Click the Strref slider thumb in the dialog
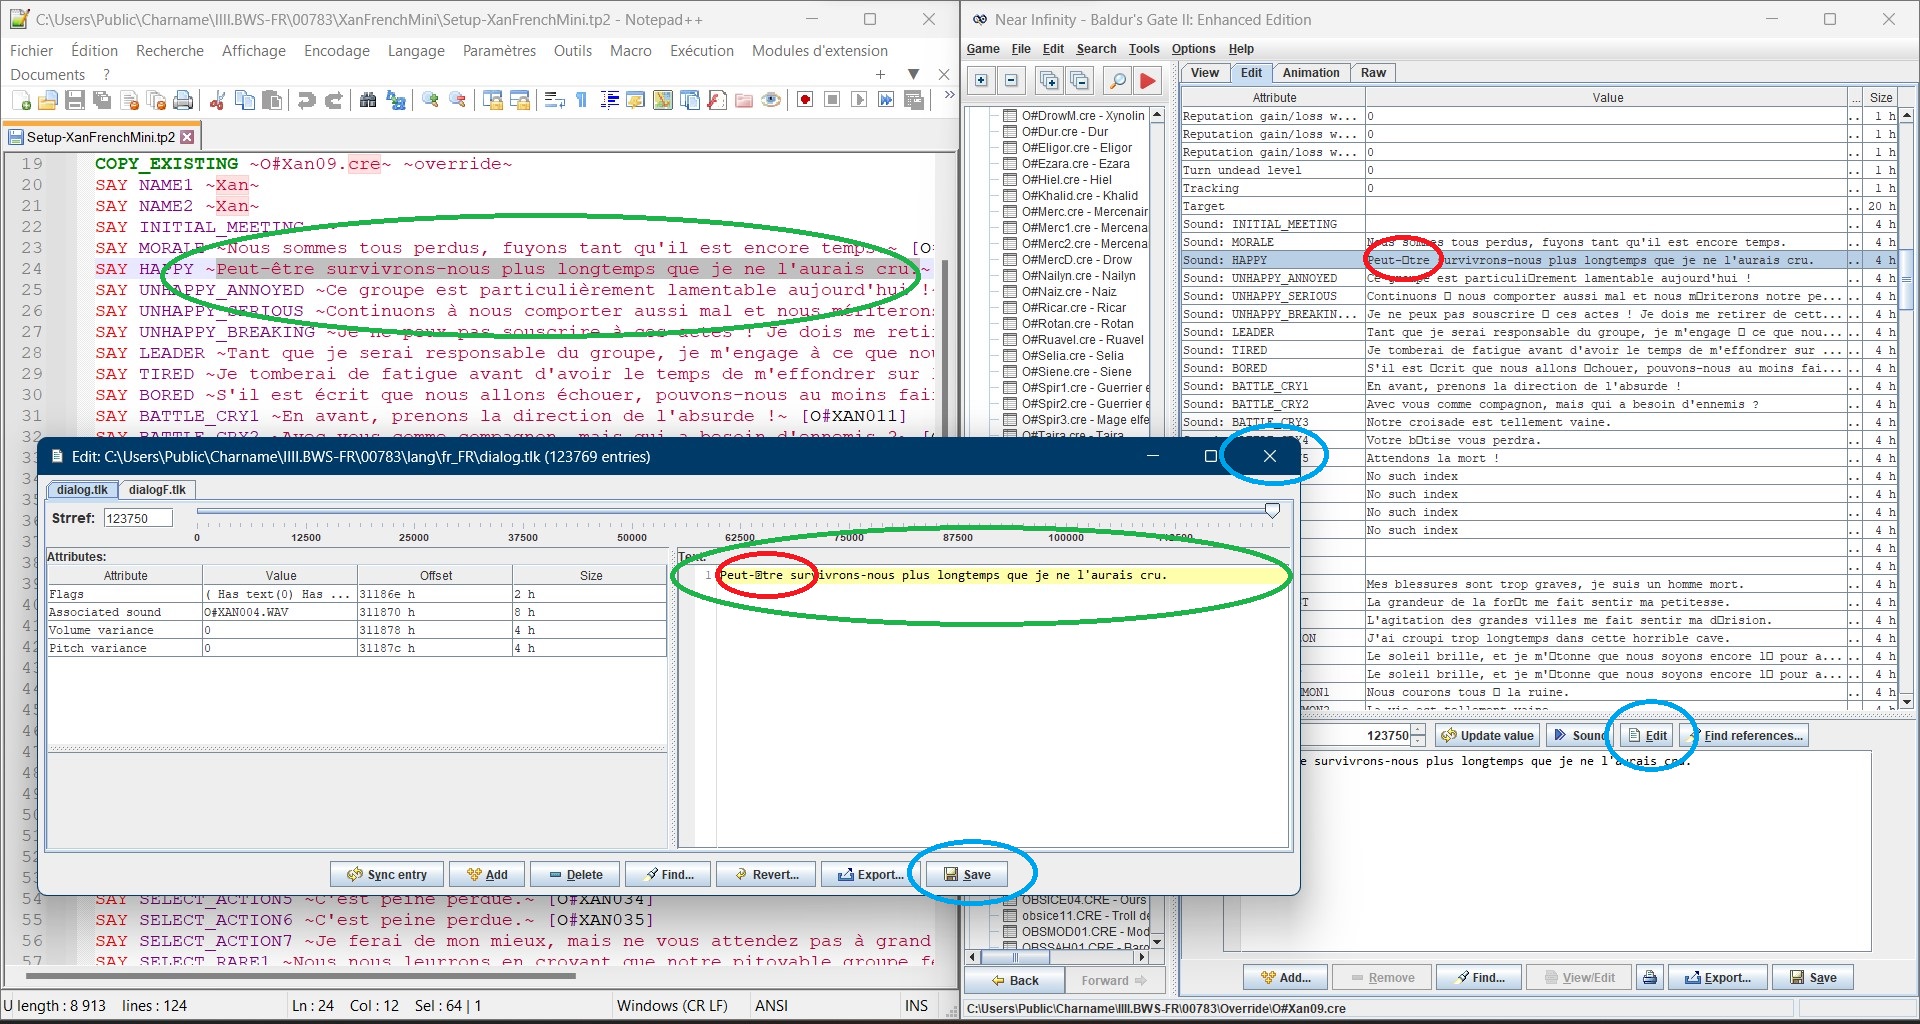1920x1024 pixels. point(1272,511)
